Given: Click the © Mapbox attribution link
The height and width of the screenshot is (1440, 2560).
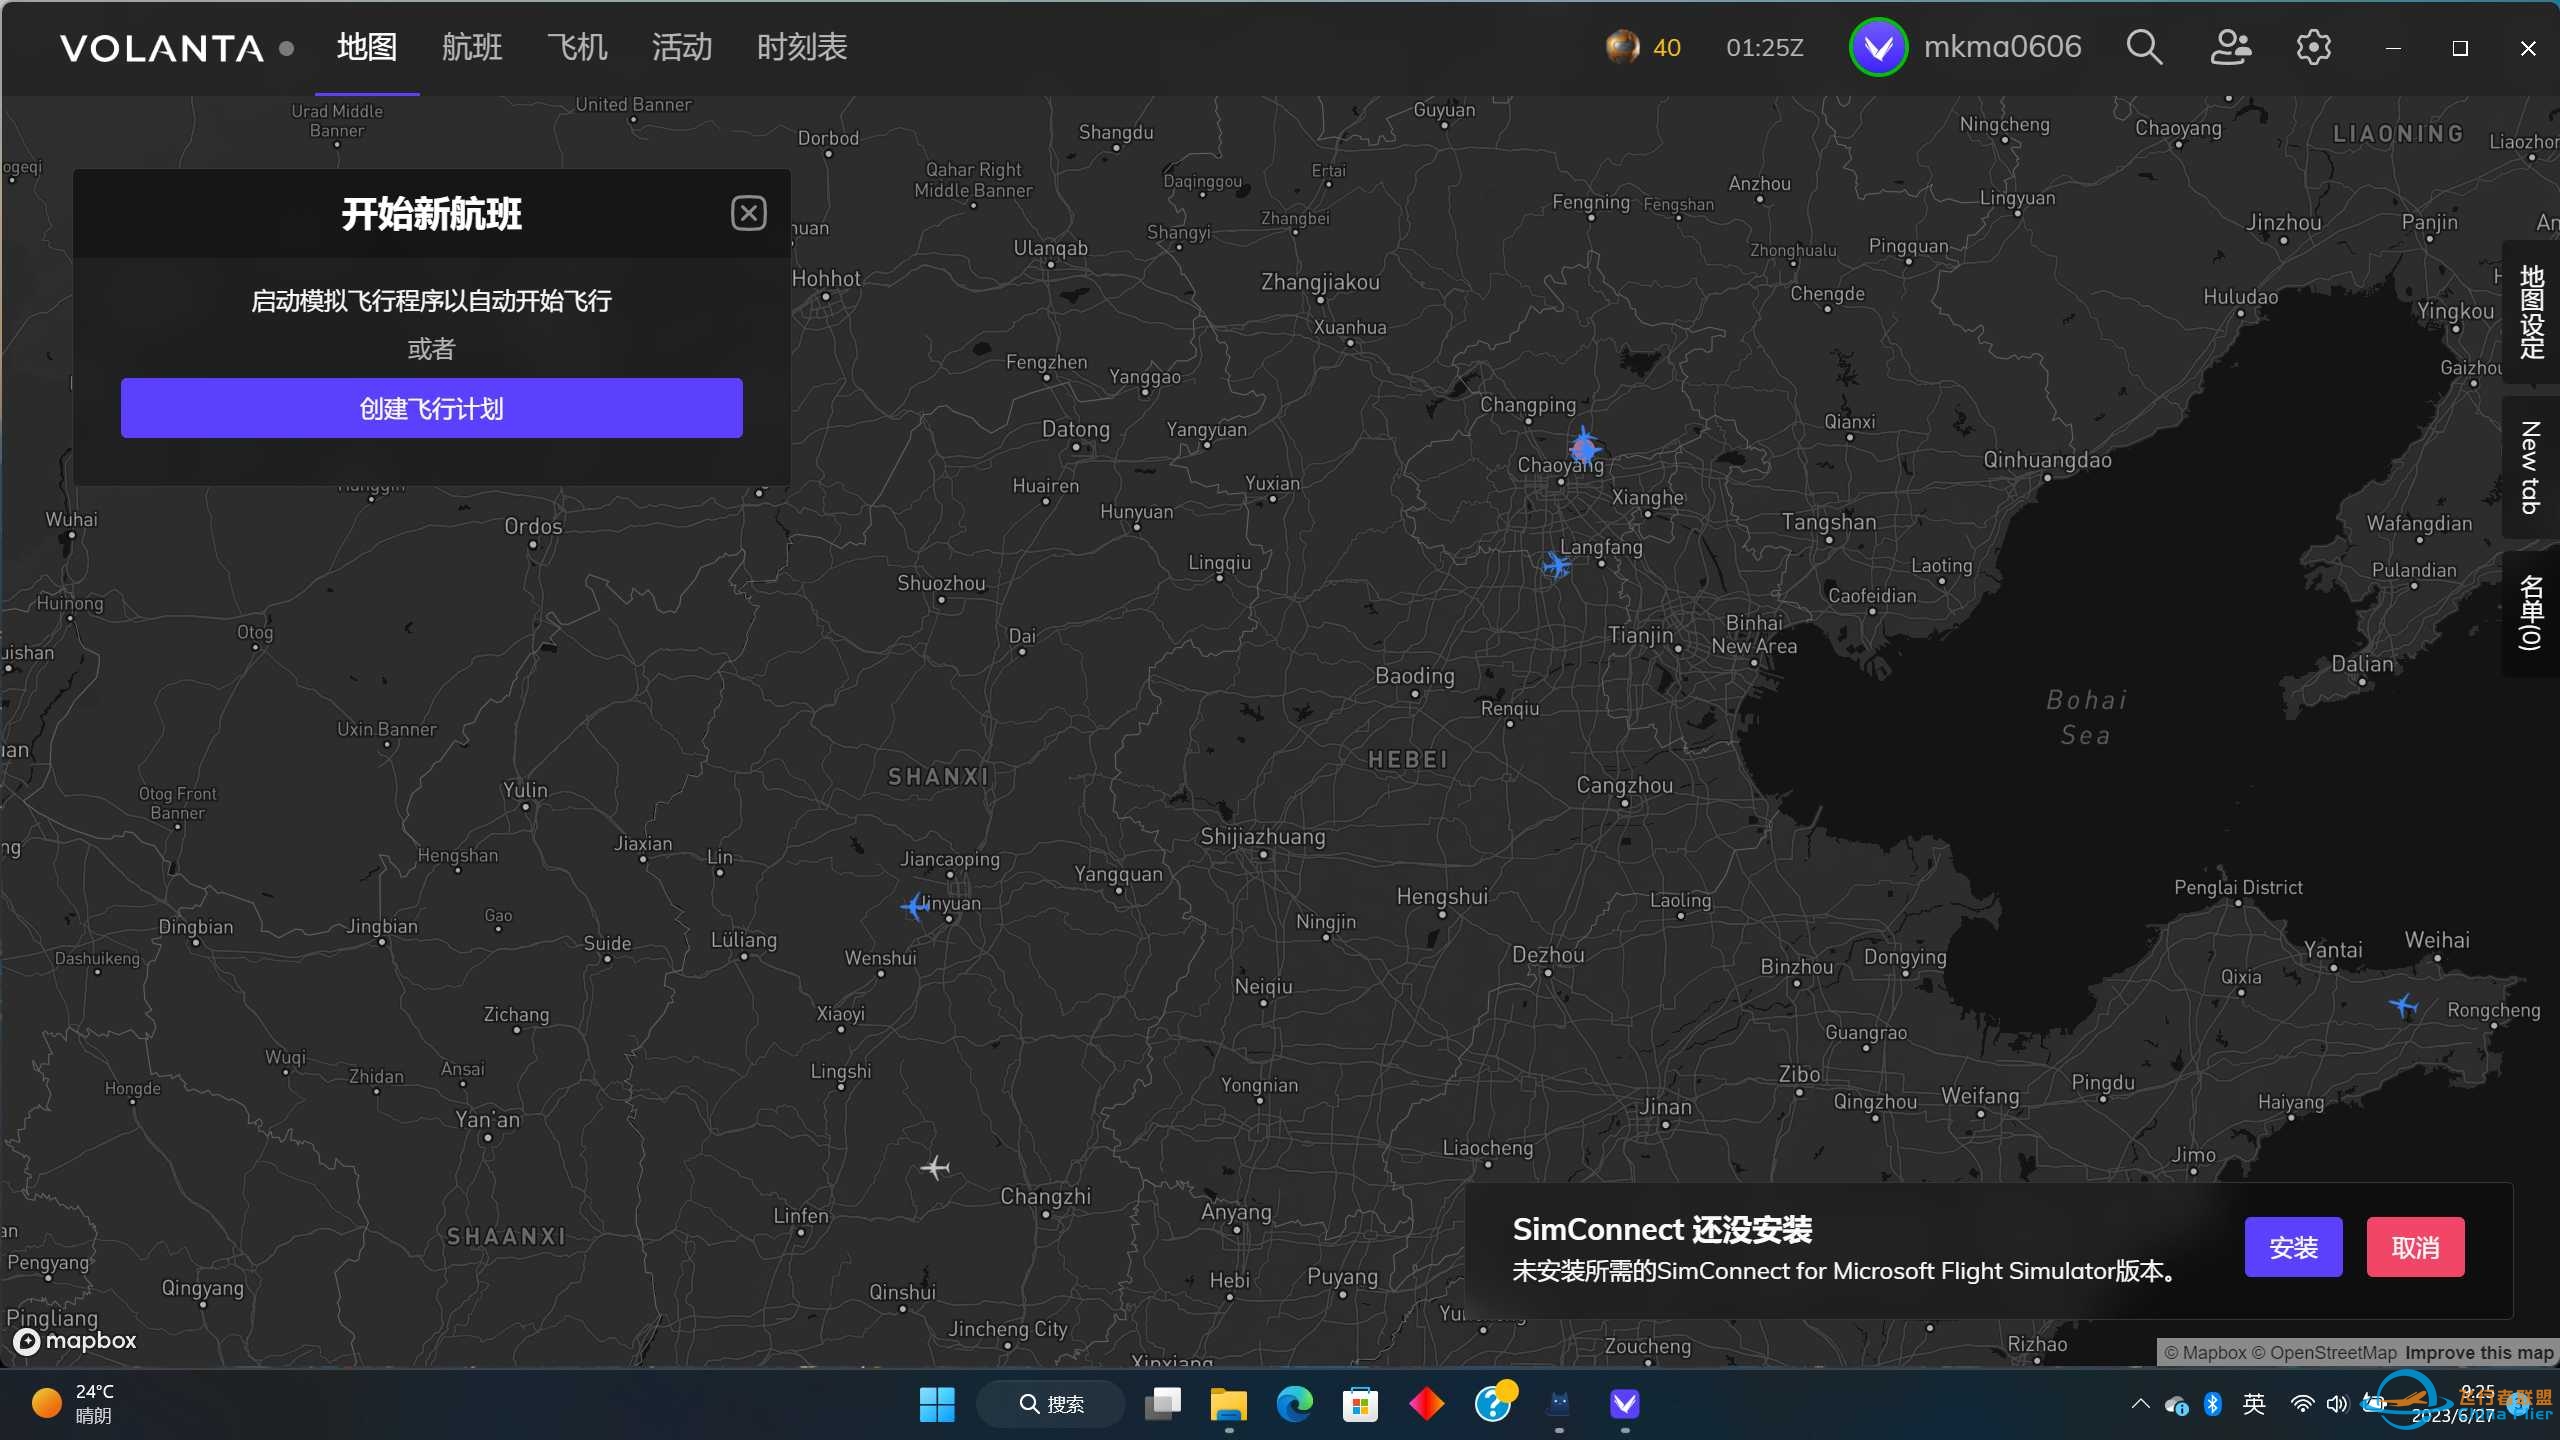Looking at the screenshot, I should click(x=2205, y=1353).
